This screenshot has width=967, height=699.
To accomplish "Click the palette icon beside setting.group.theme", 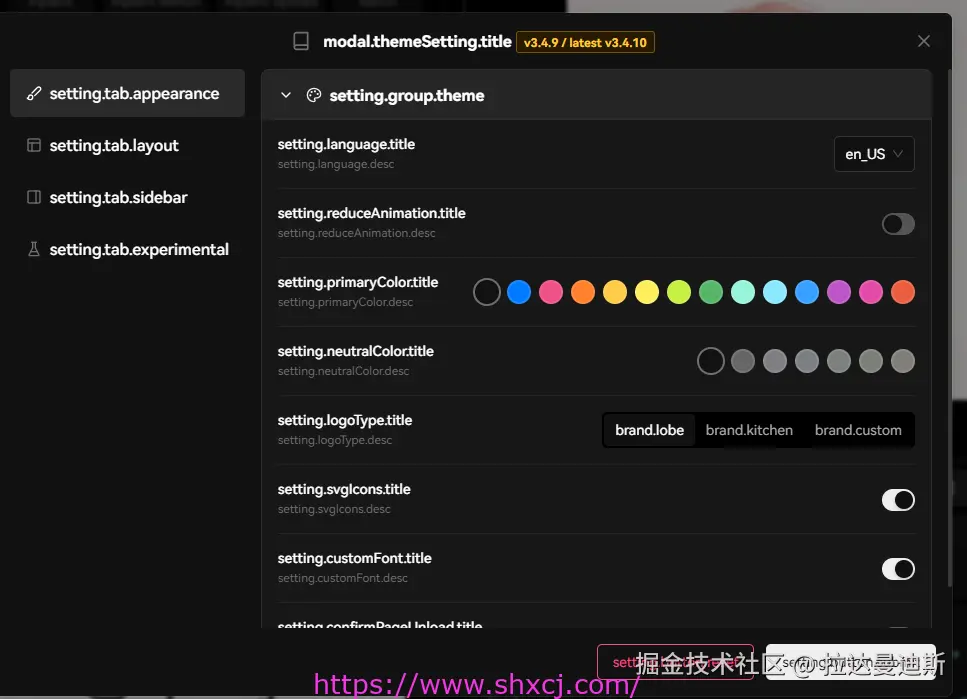I will point(314,95).
